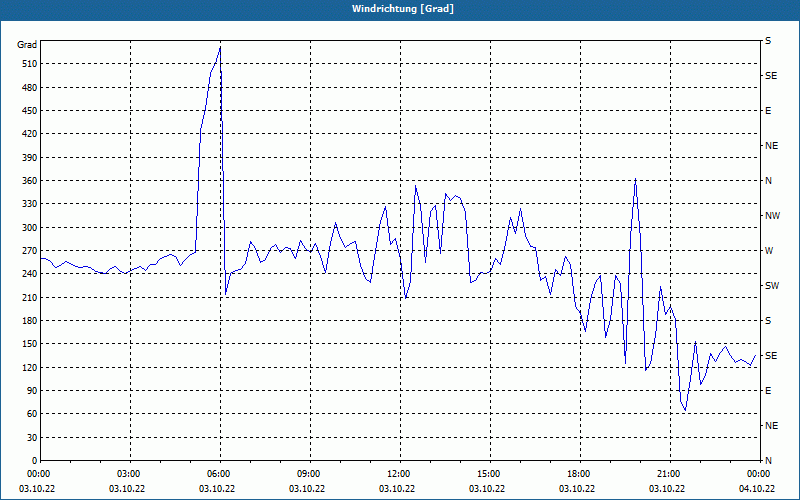Select the 18:00 time label
The height and width of the screenshot is (500, 800).
click(580, 474)
